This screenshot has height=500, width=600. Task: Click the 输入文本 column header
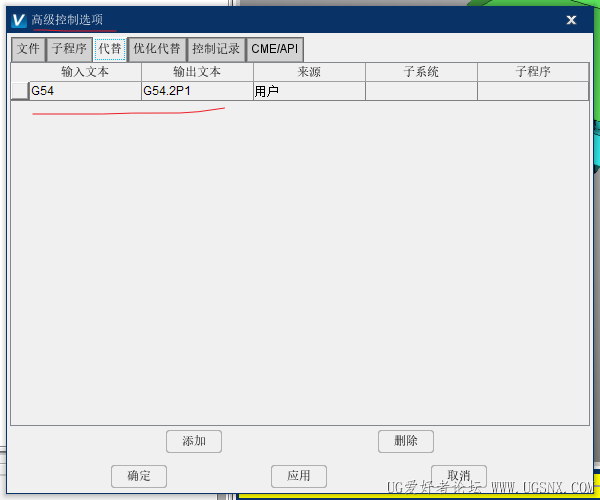[x=85, y=72]
